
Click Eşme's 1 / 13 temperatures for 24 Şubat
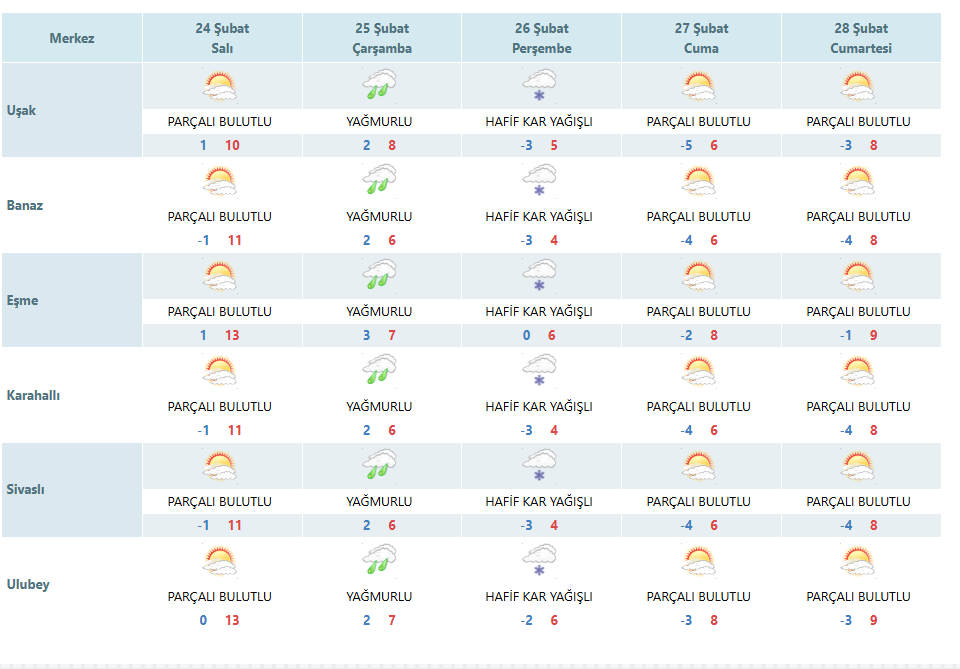(x=219, y=335)
